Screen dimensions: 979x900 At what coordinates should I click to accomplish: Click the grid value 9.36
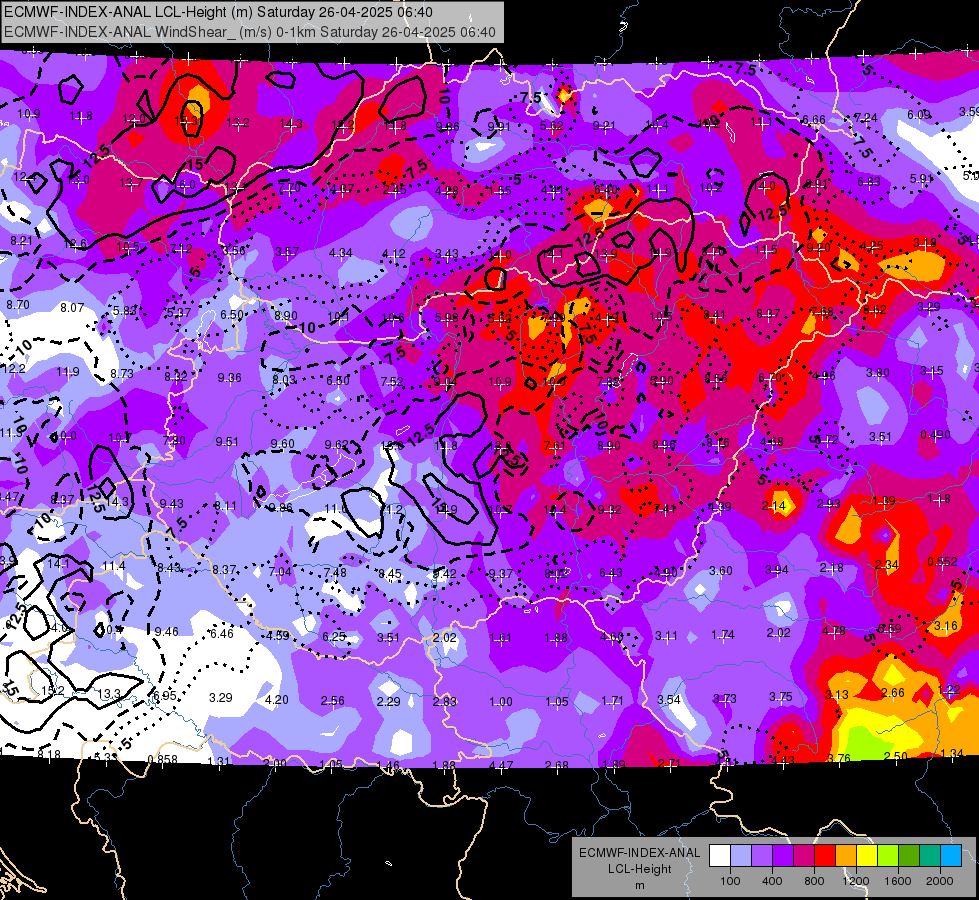(x=230, y=378)
